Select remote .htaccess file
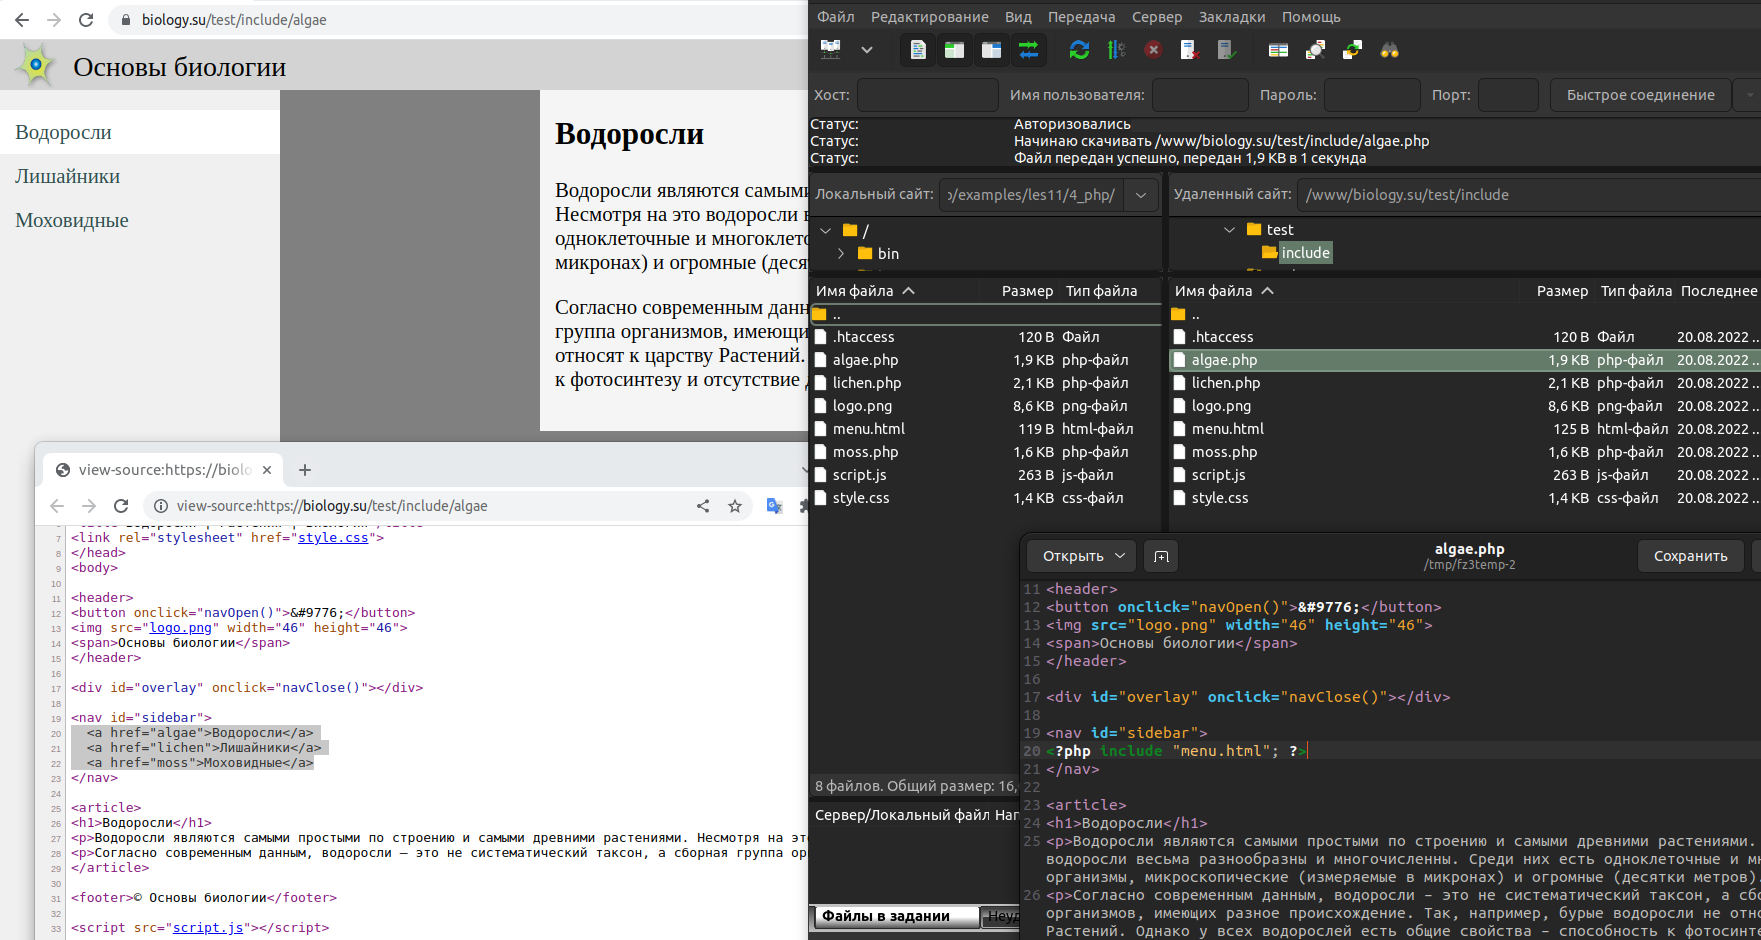 (x=1464, y=337)
